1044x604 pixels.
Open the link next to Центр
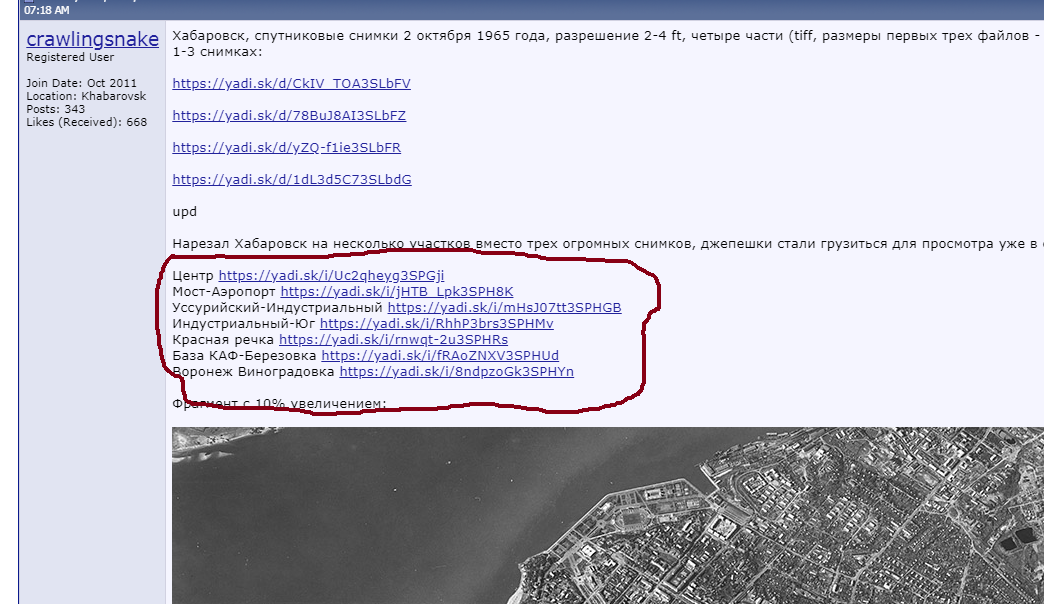(331, 275)
